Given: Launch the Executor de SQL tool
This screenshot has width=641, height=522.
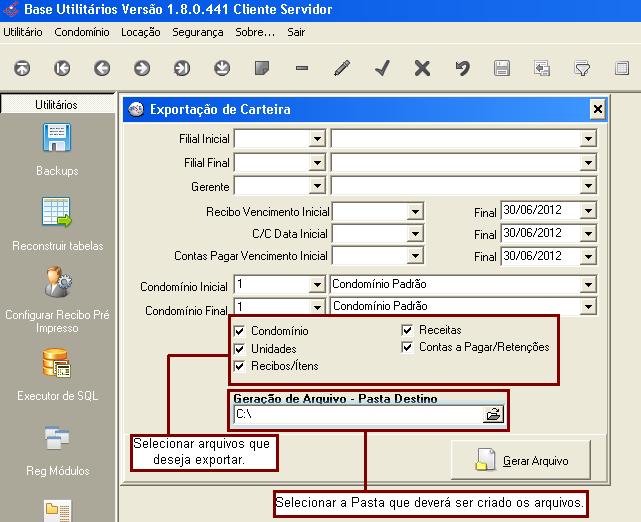Looking at the screenshot, I should tap(56, 363).
